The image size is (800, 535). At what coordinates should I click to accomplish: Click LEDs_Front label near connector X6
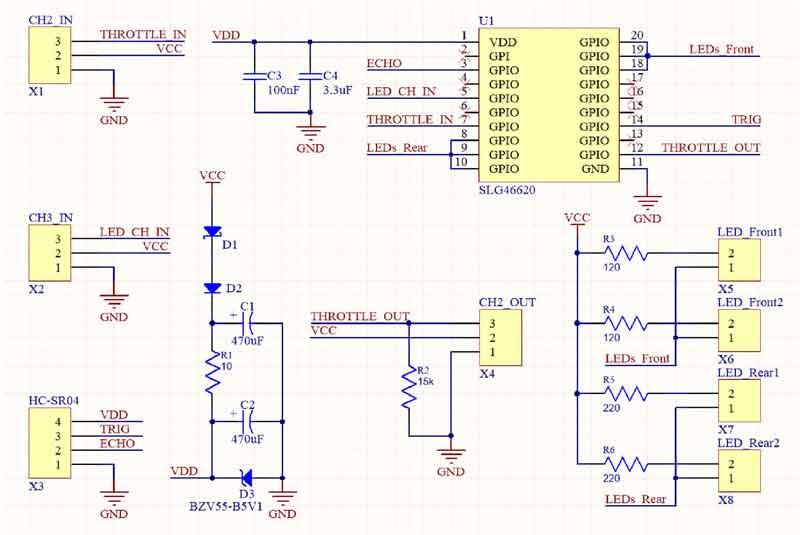637,359
